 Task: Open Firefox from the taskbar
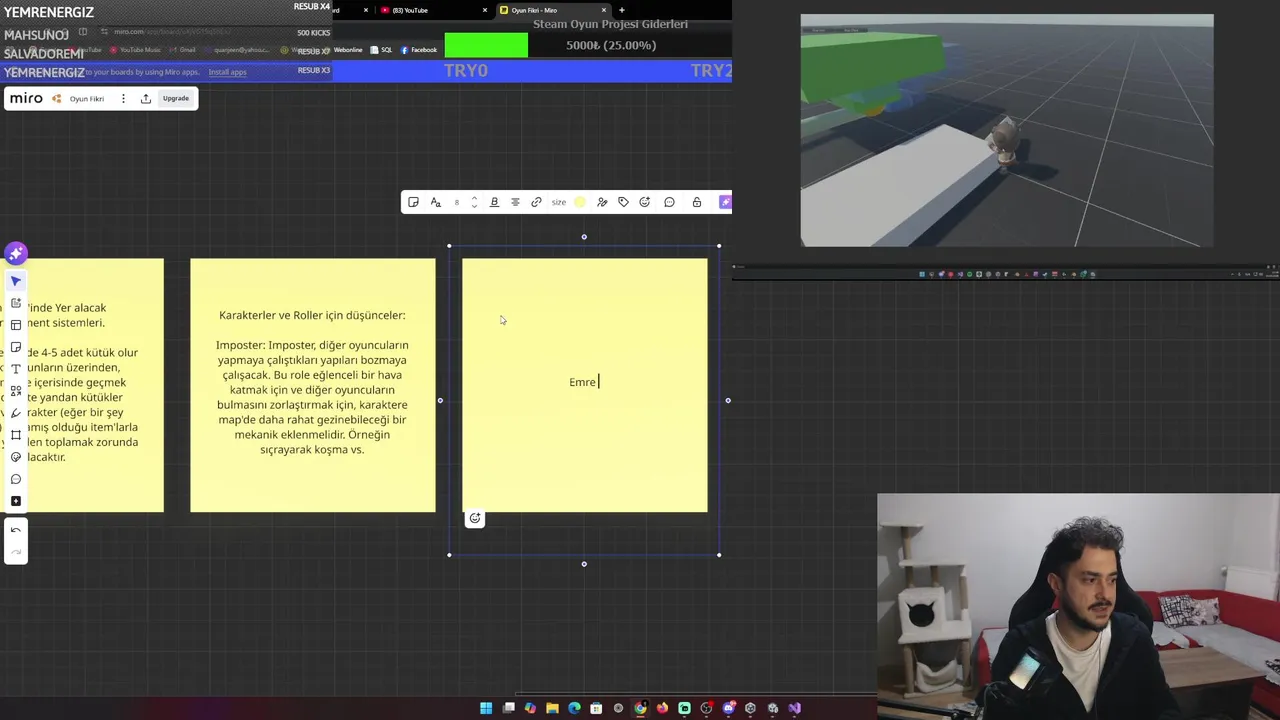[x=662, y=708]
